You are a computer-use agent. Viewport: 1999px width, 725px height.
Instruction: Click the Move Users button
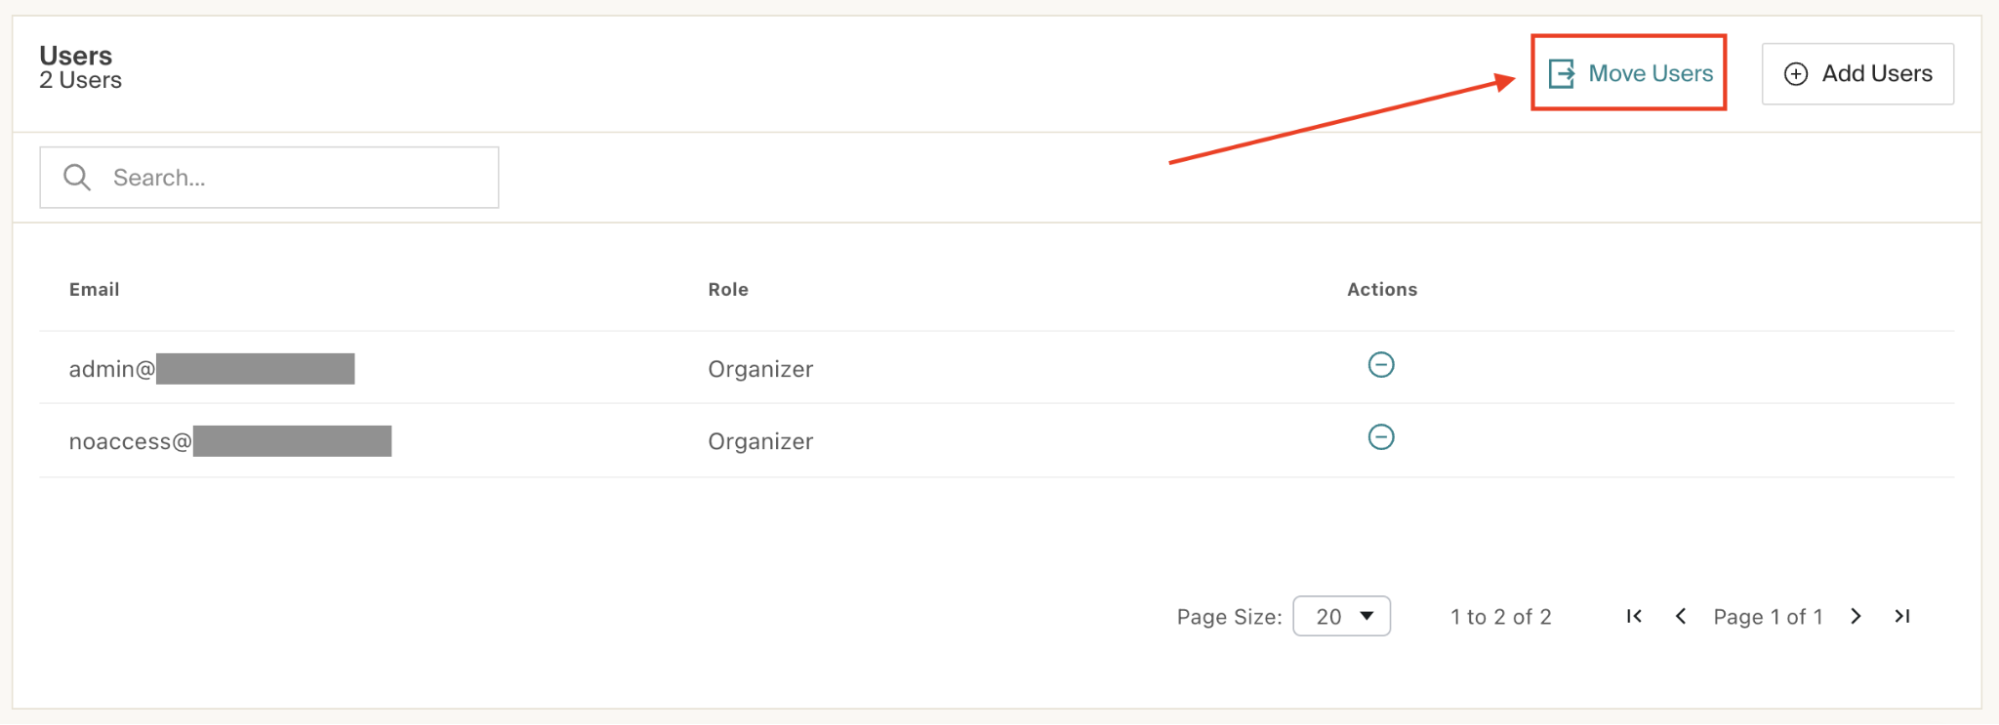click(x=1629, y=73)
